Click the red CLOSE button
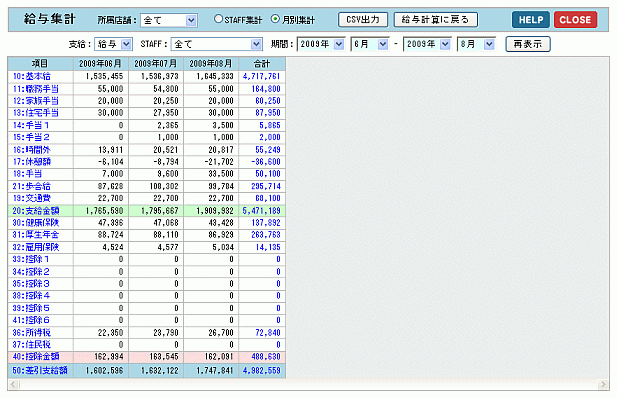 (x=575, y=20)
